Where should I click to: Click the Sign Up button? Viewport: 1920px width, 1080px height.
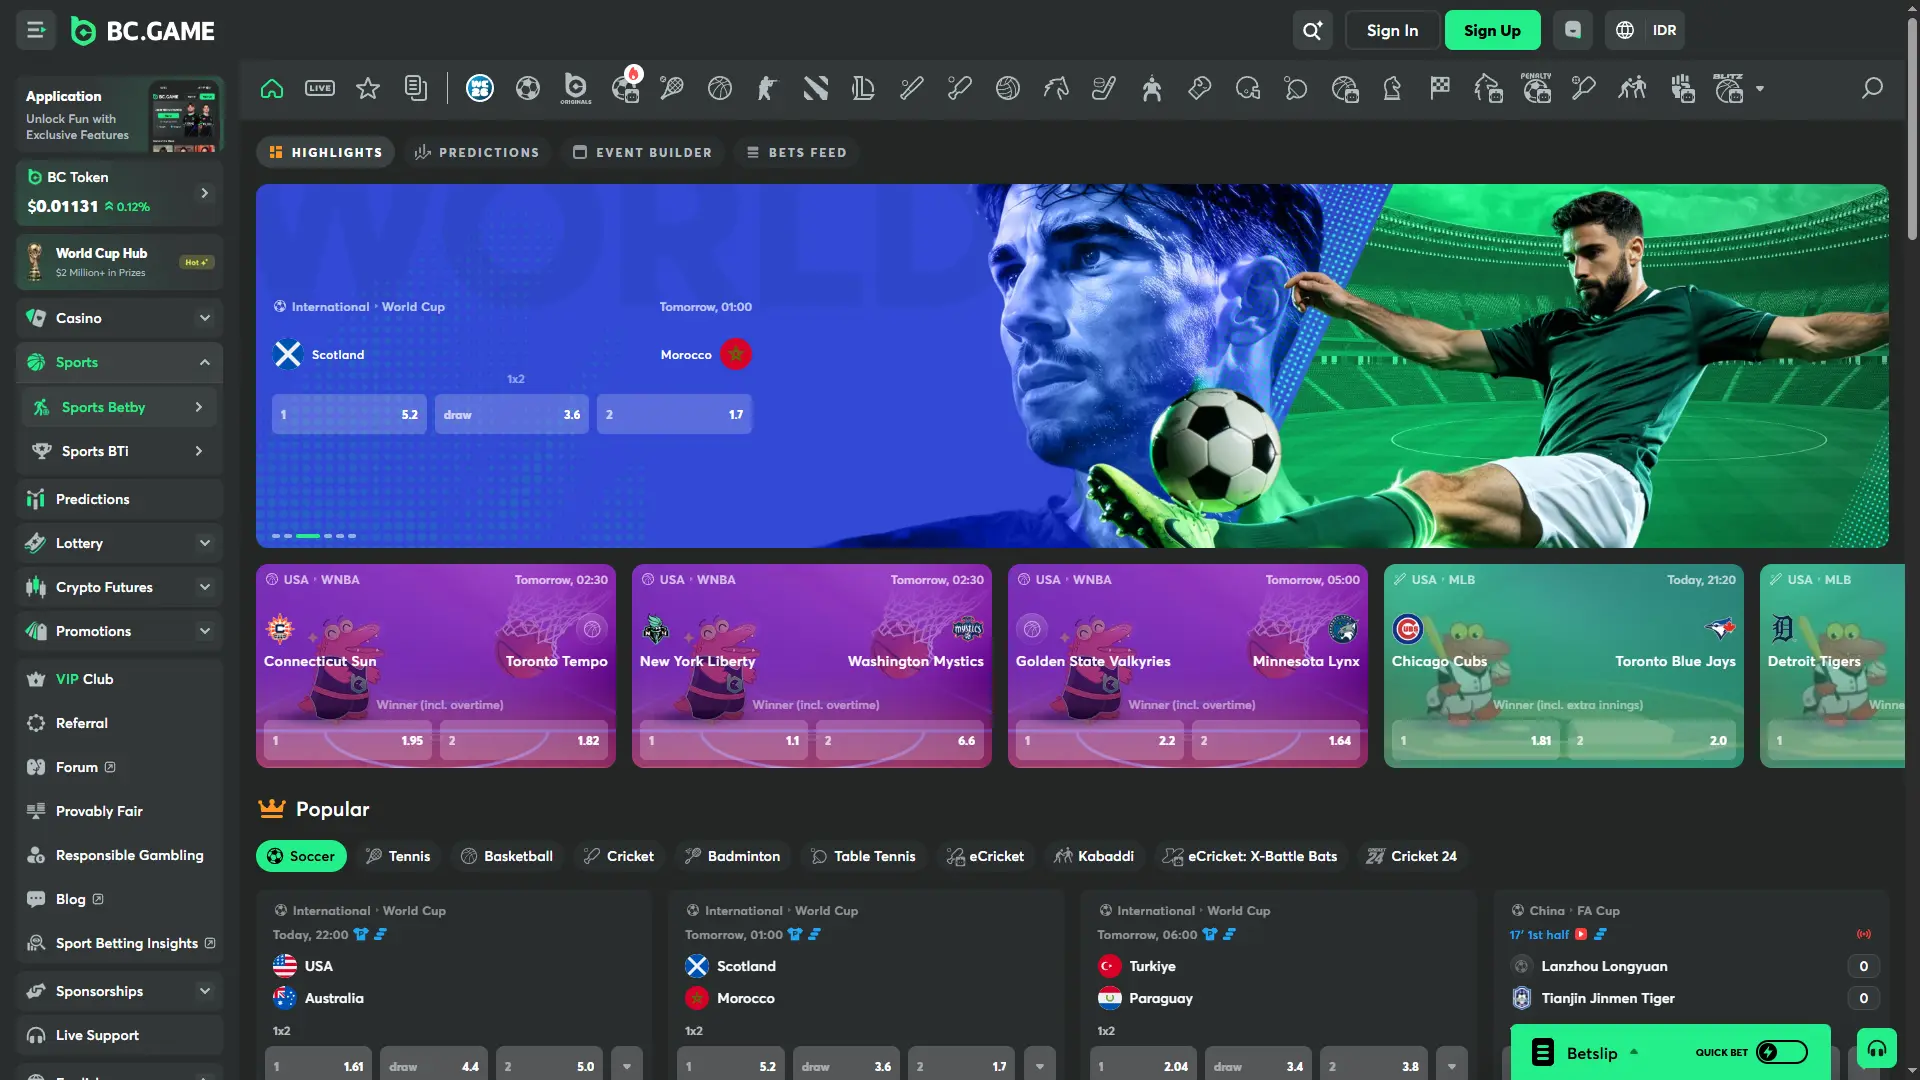pos(1492,30)
